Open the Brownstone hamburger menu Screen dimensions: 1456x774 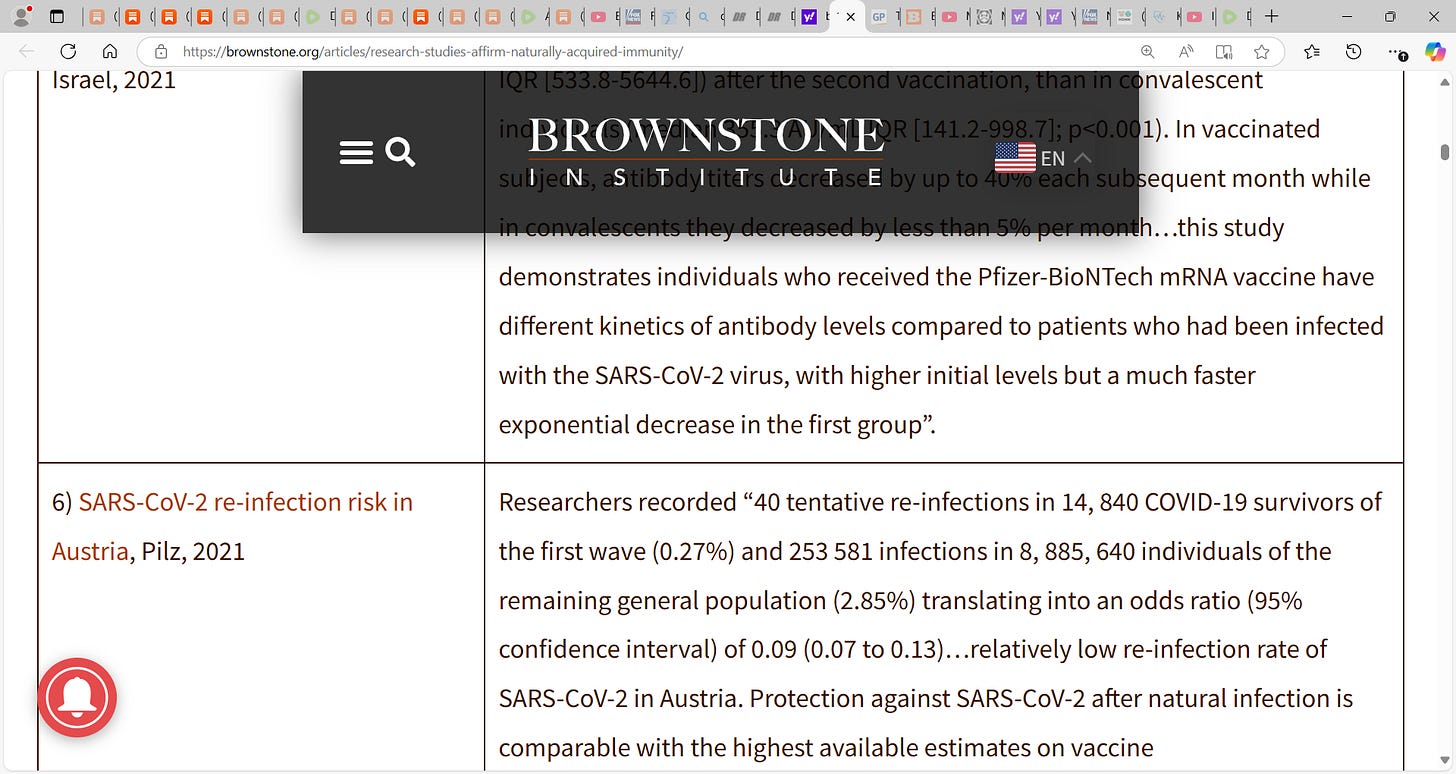tap(356, 153)
